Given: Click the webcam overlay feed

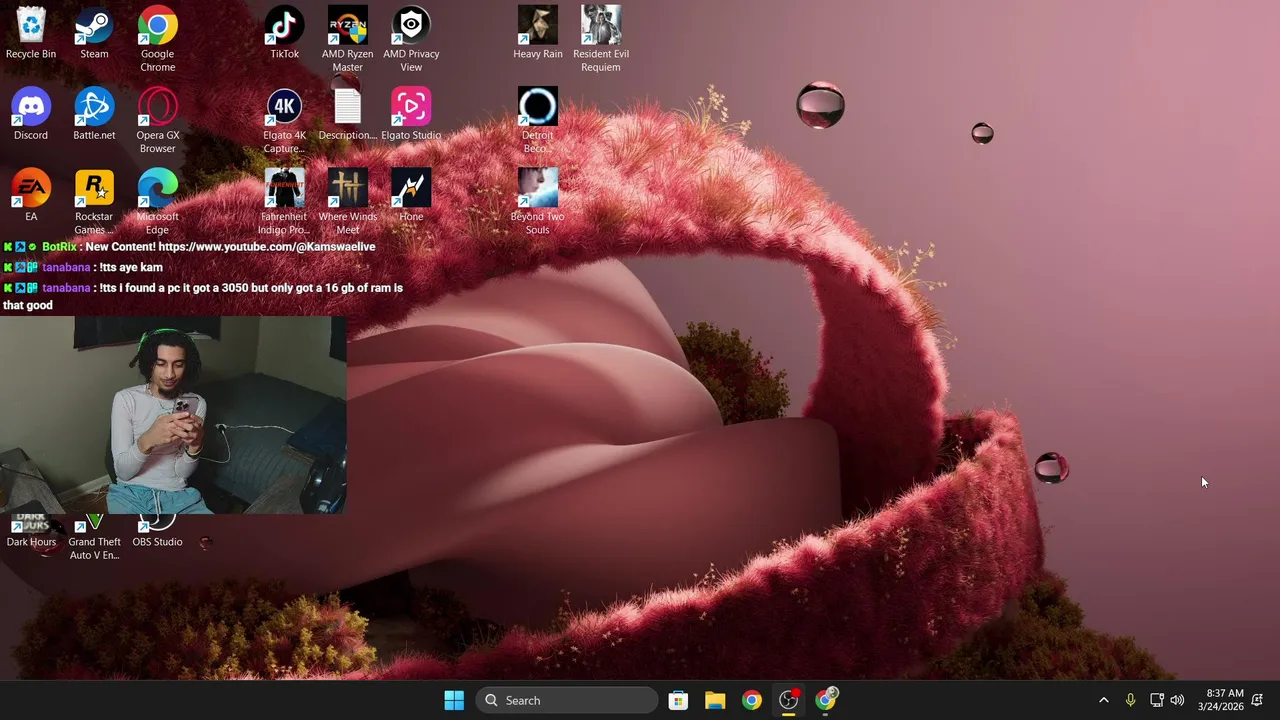Looking at the screenshot, I should pos(173,415).
